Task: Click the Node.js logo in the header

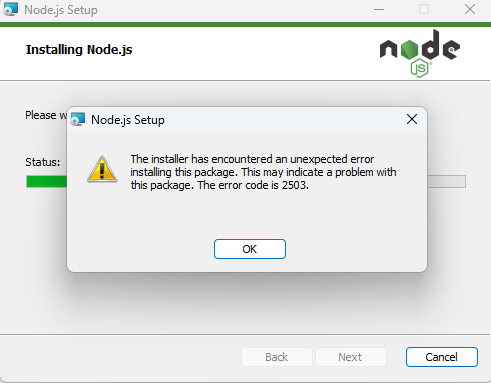Action: click(420, 53)
